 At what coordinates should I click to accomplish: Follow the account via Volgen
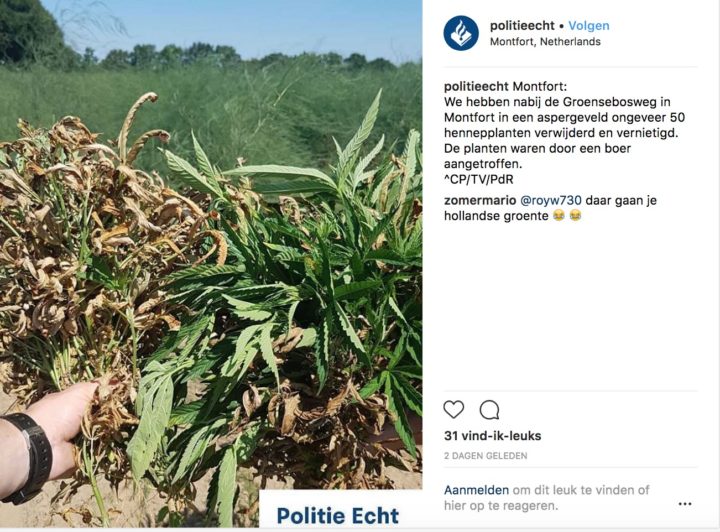(x=589, y=26)
